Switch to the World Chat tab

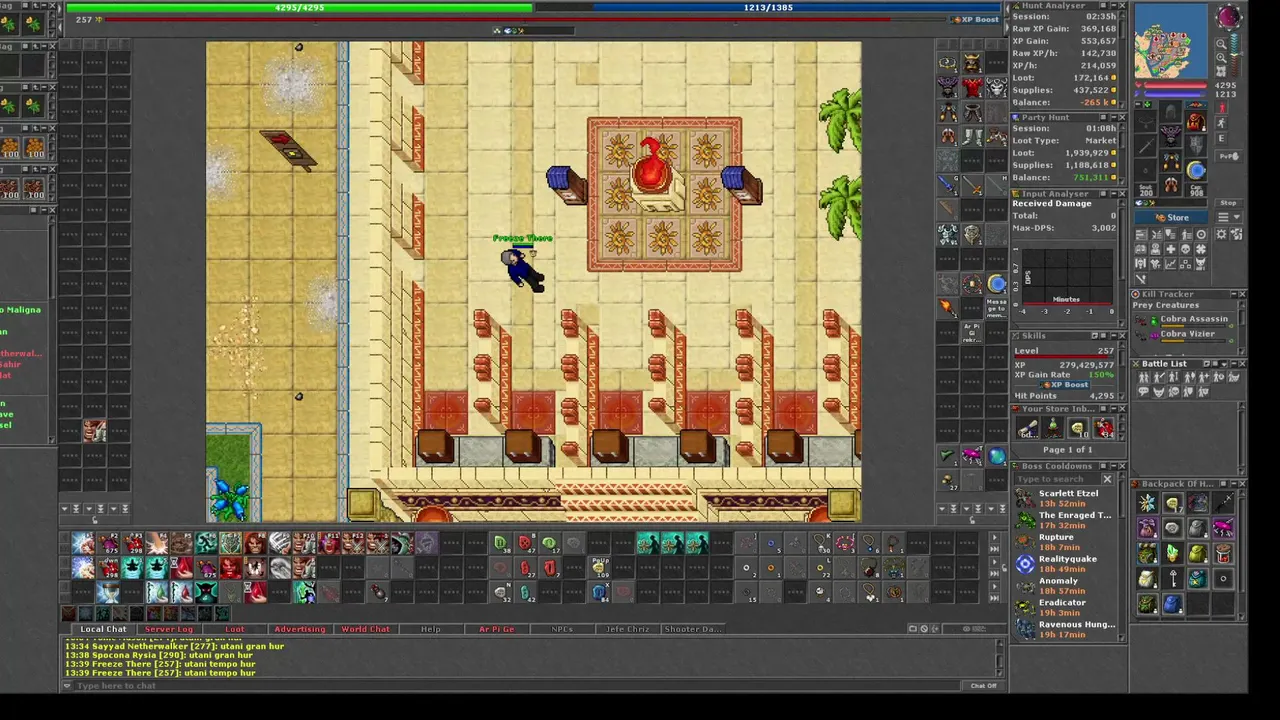click(366, 629)
